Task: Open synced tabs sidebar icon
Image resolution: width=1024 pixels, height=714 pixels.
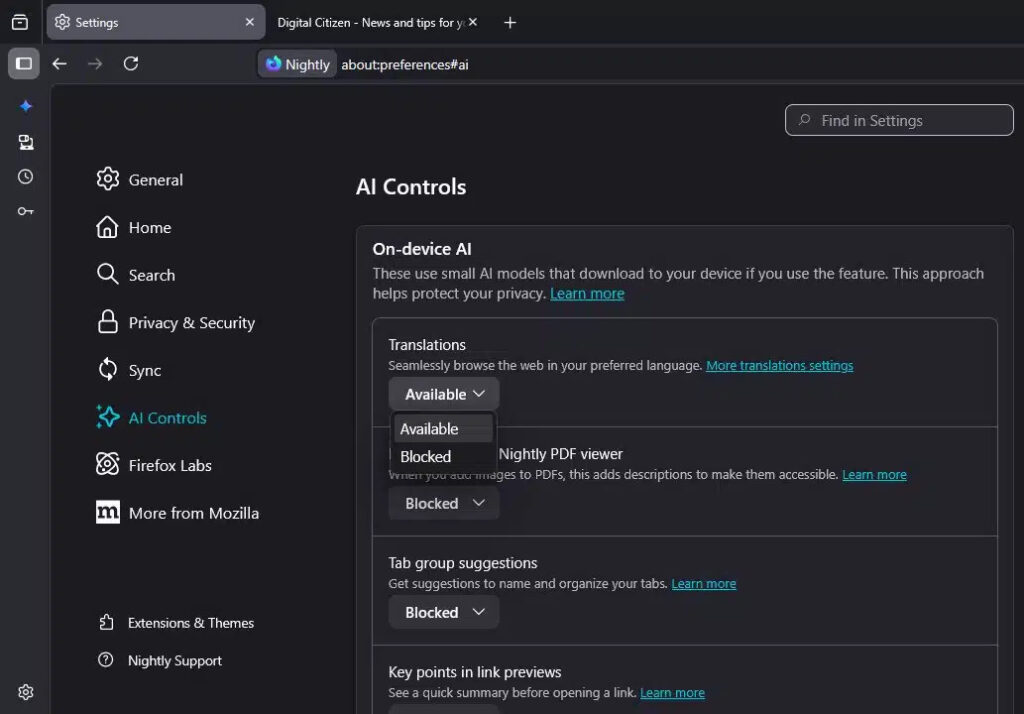Action: (26, 142)
